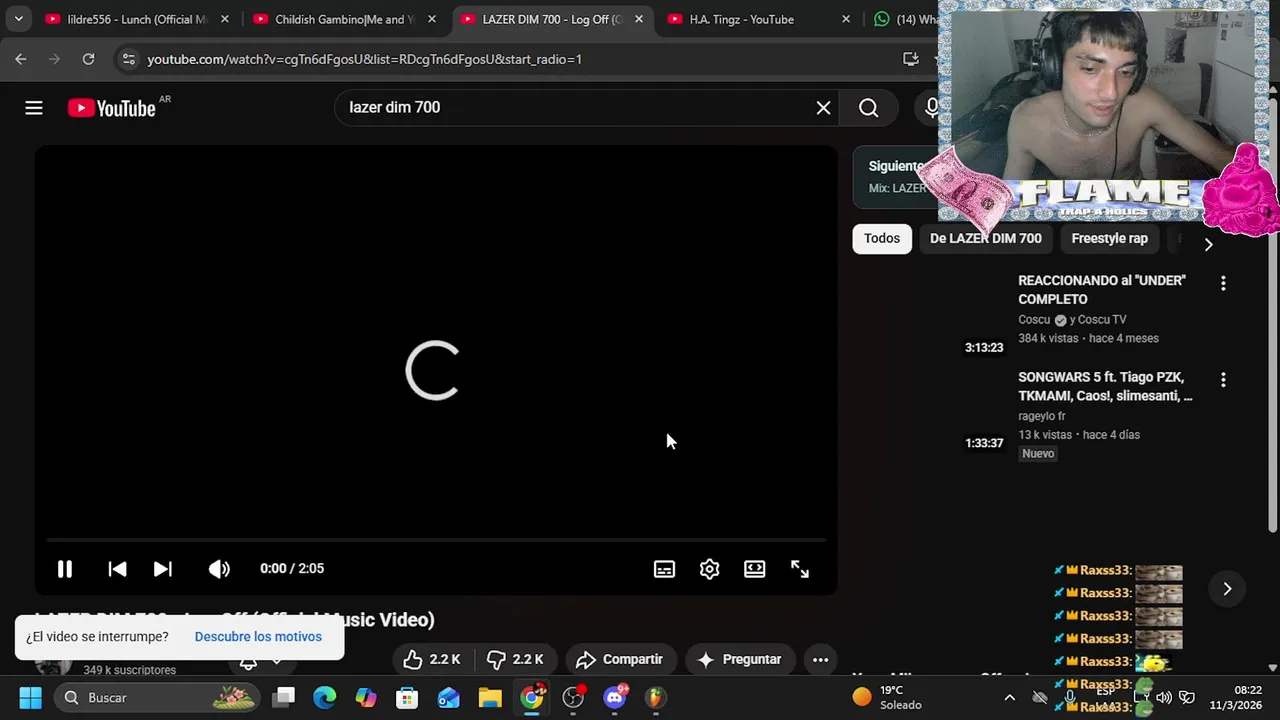Dislike the video with thumbs down
This screenshot has width=1280, height=720.
[515, 660]
